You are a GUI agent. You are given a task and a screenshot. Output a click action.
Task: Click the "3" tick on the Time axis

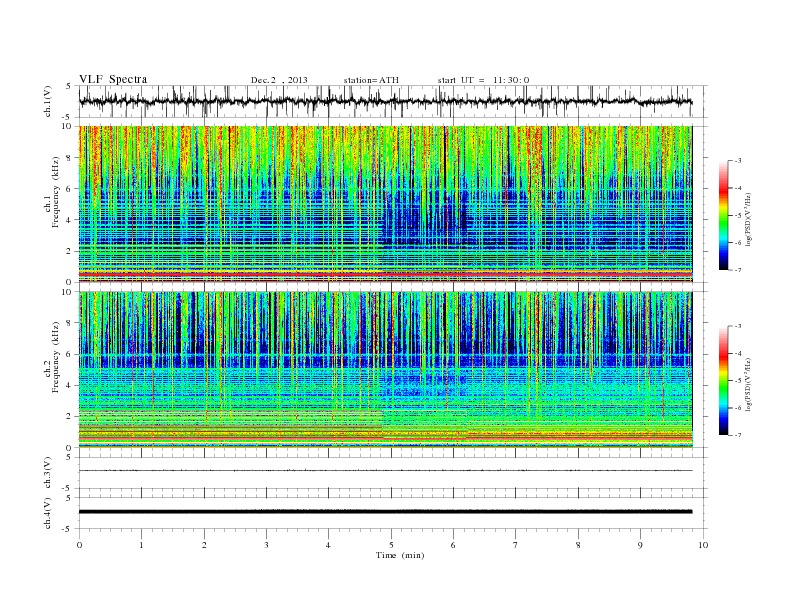(266, 545)
